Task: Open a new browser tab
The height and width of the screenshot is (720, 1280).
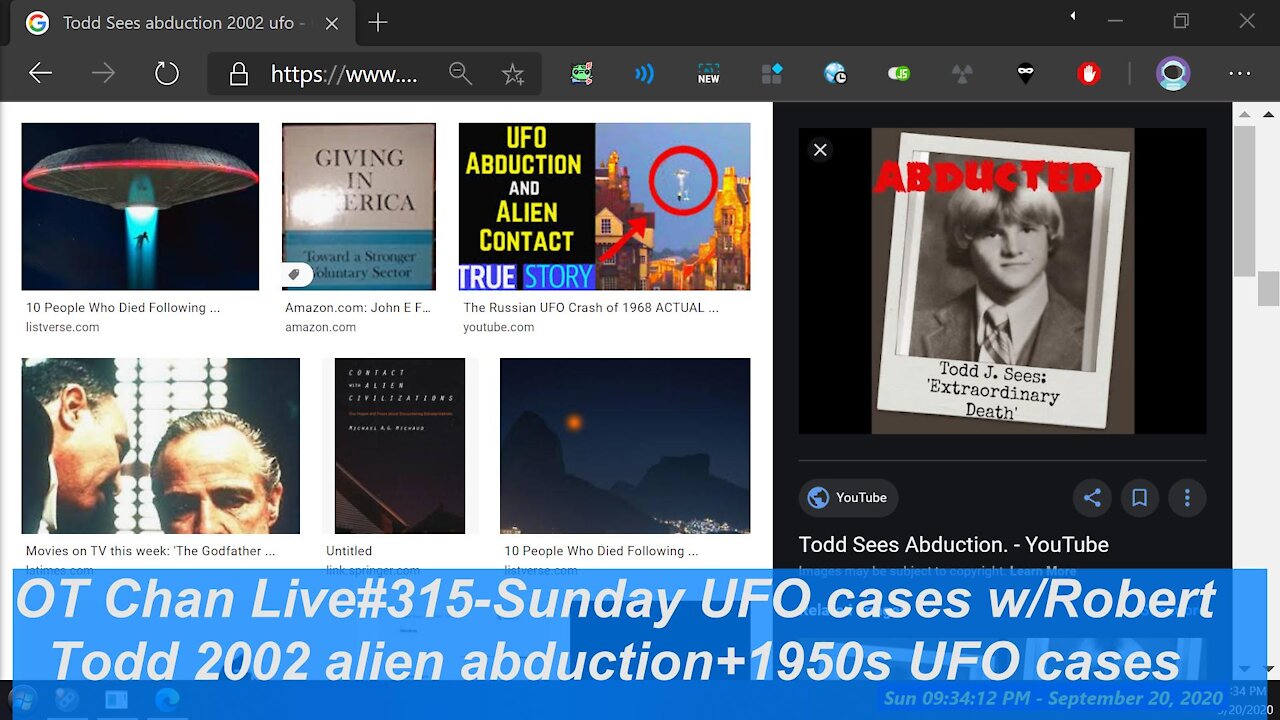Action: click(378, 23)
